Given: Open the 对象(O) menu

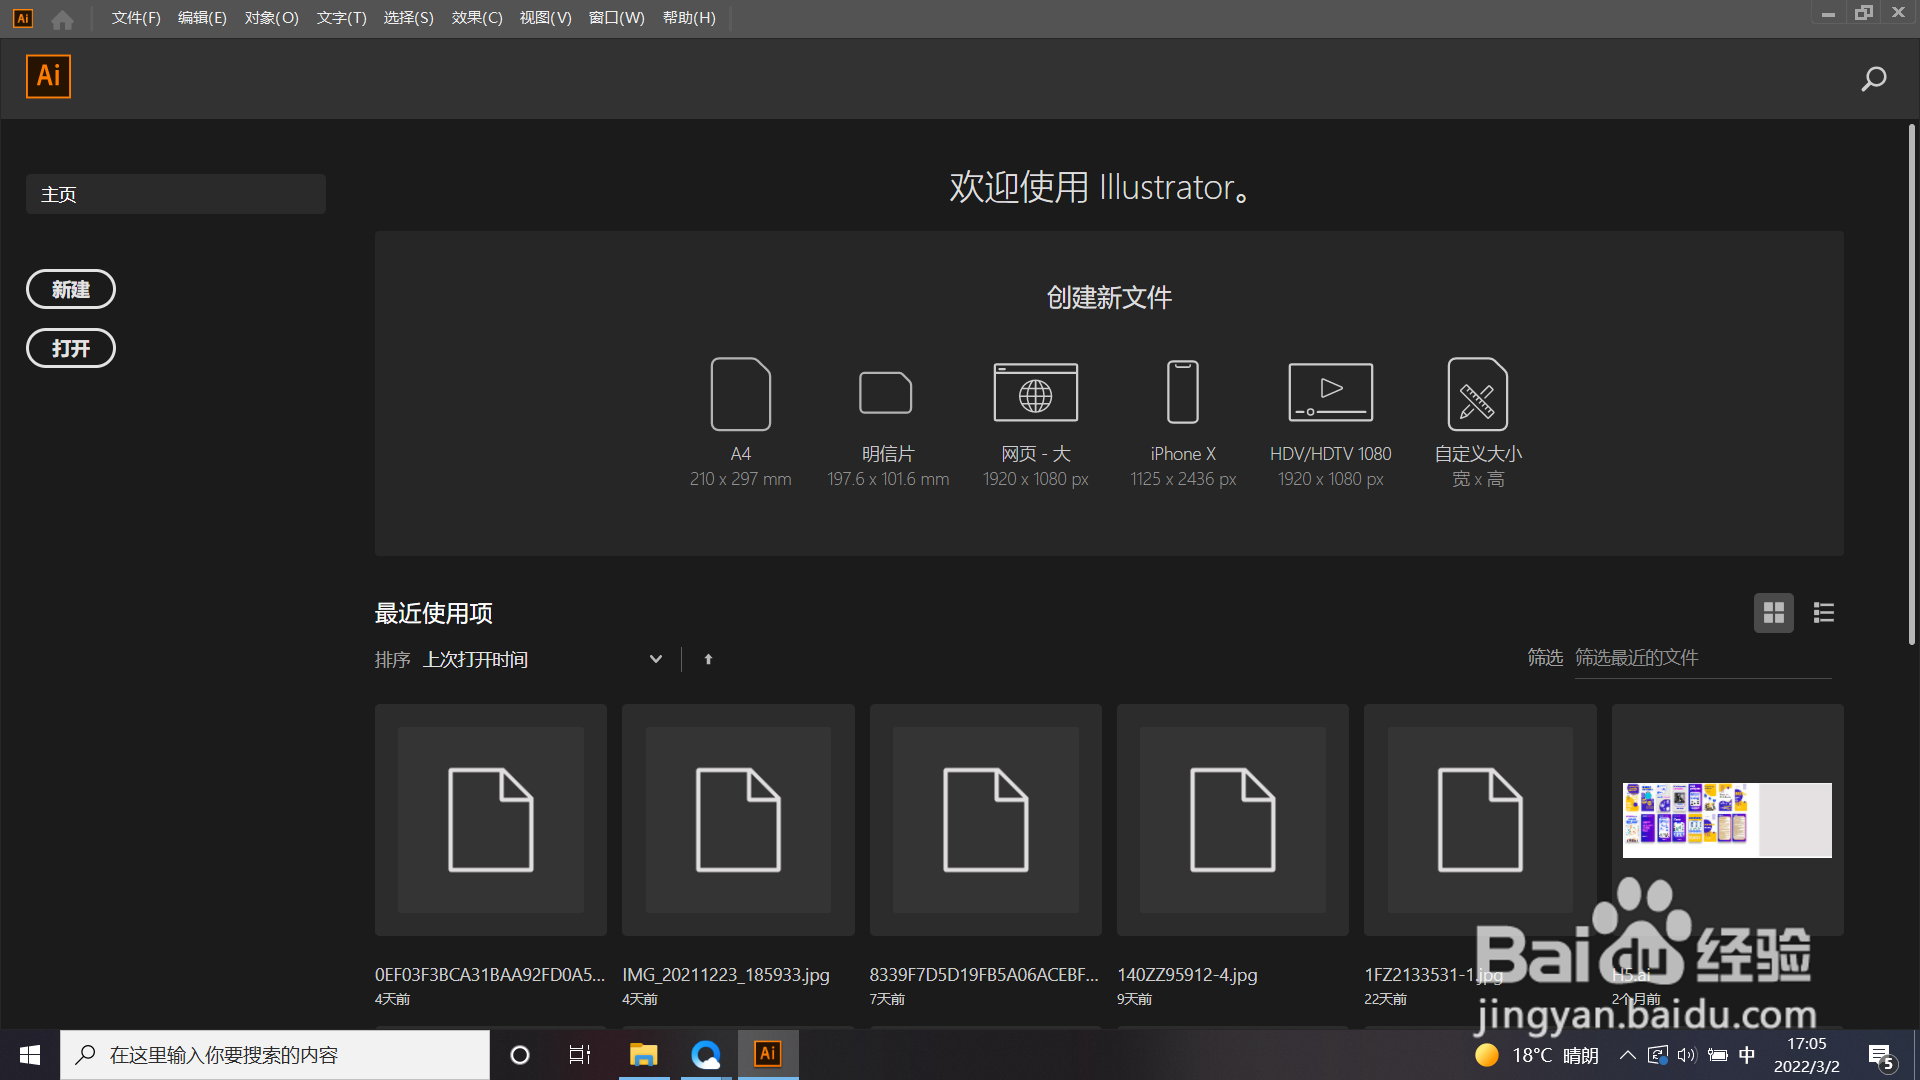Looking at the screenshot, I should [272, 18].
